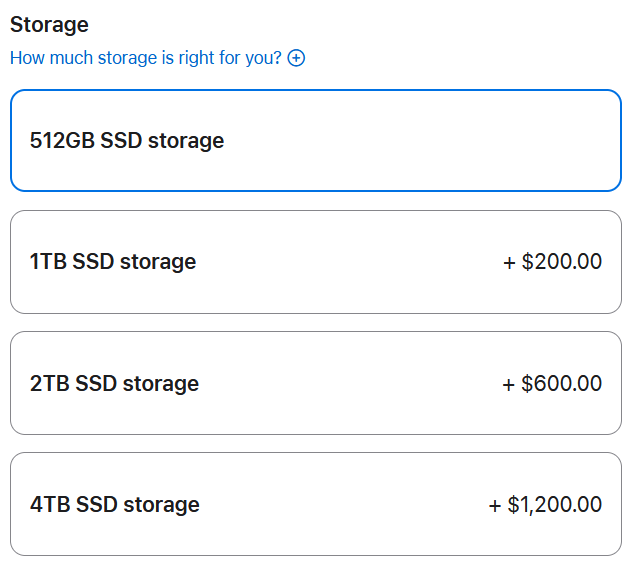Pick the 2TB SSD storage option

point(315,383)
